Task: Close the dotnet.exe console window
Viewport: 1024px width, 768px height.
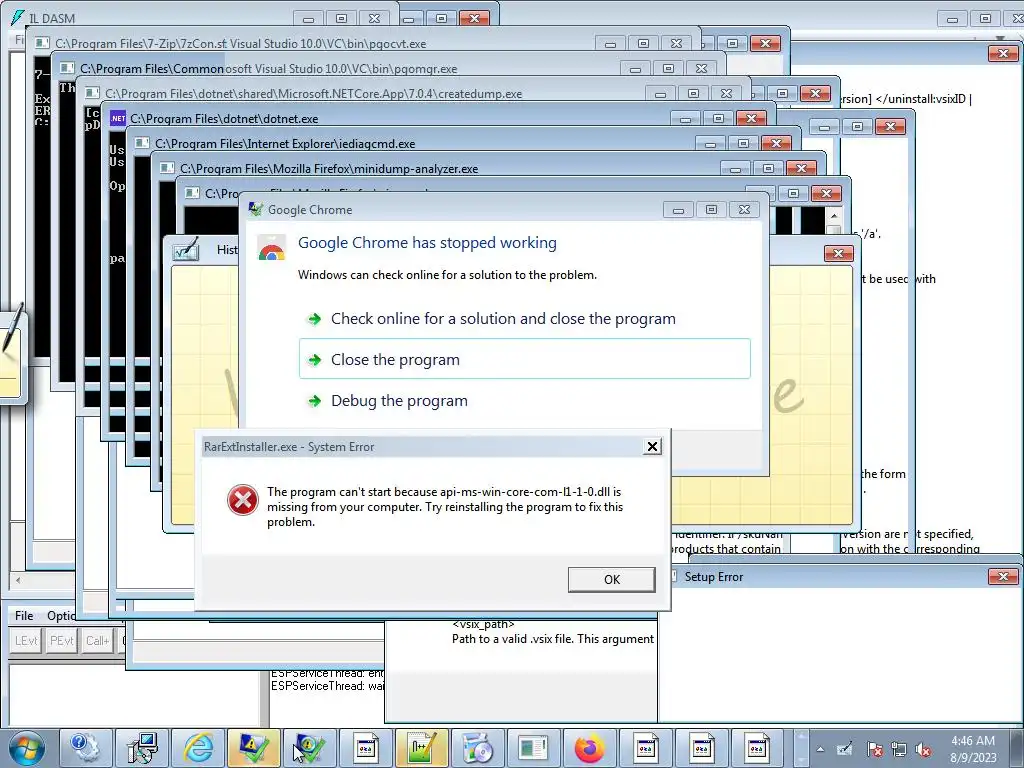Action: pos(751,118)
